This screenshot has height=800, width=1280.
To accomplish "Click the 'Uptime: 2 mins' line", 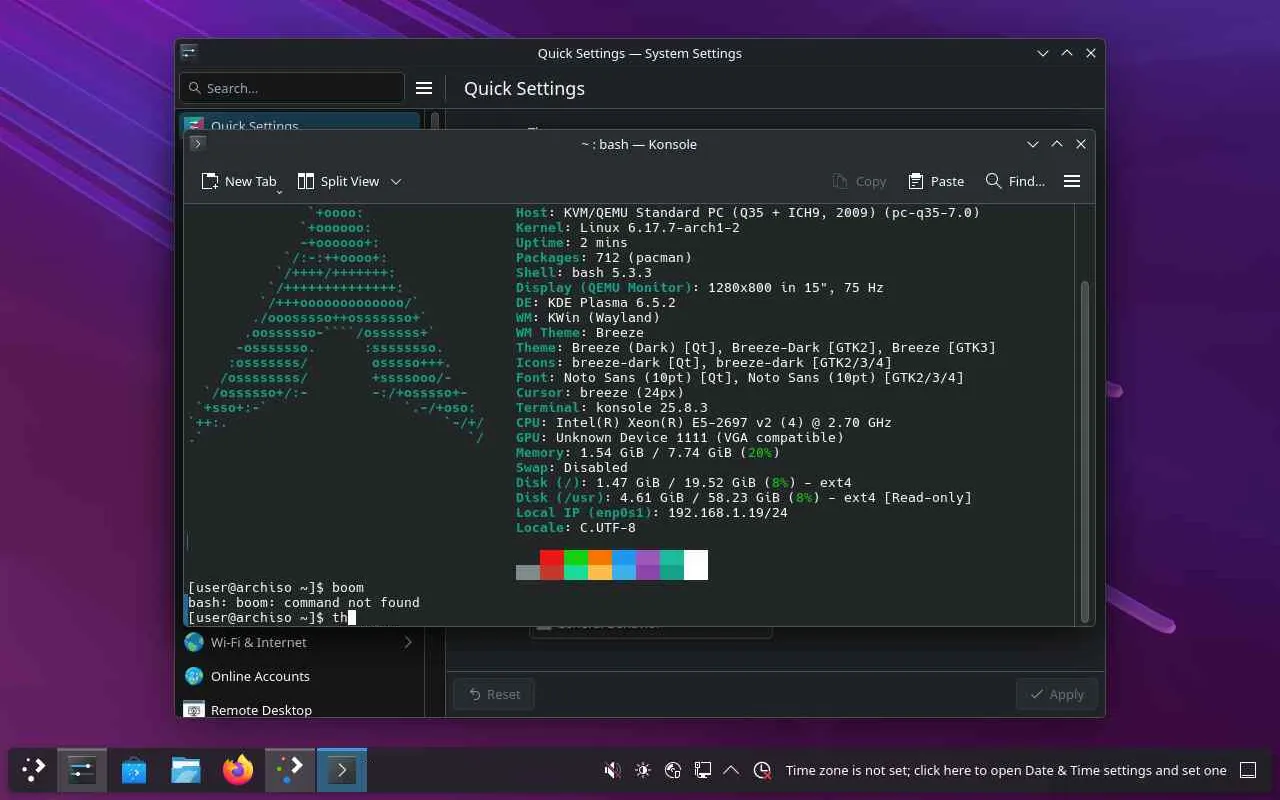I will 572,242.
